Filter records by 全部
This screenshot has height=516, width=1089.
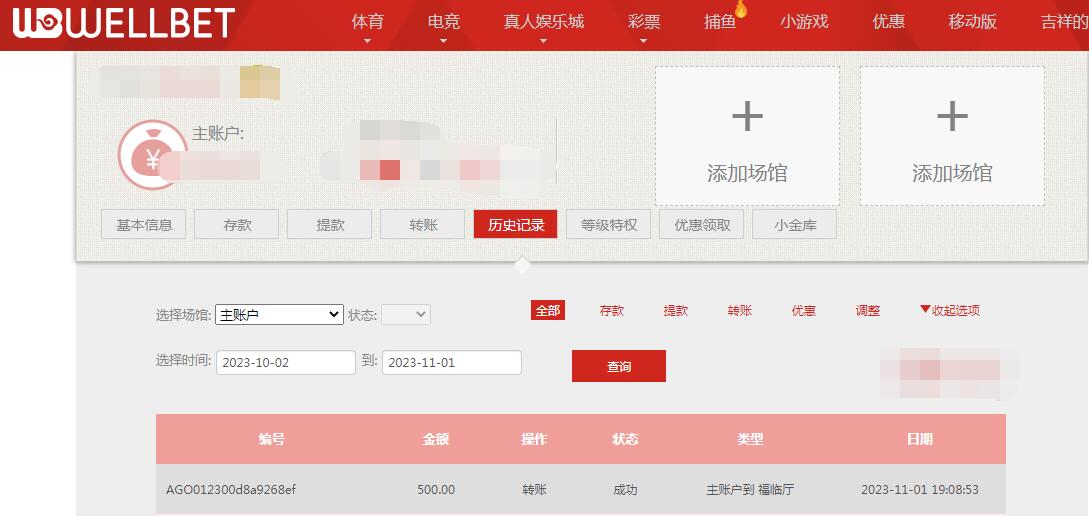tap(548, 310)
